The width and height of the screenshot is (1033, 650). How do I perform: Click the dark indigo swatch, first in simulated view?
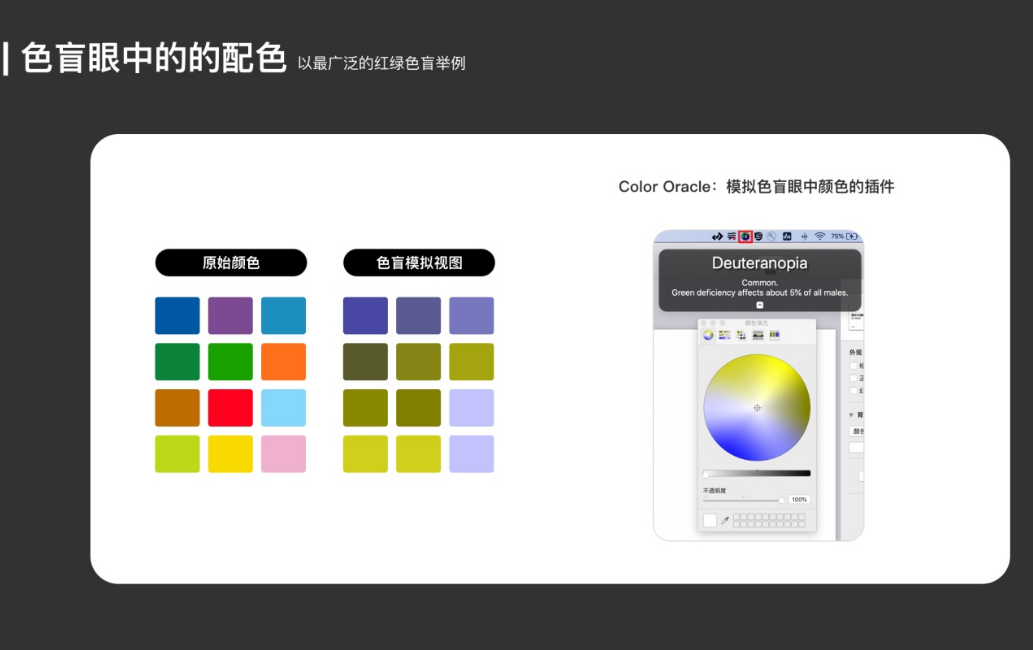[x=366, y=315]
